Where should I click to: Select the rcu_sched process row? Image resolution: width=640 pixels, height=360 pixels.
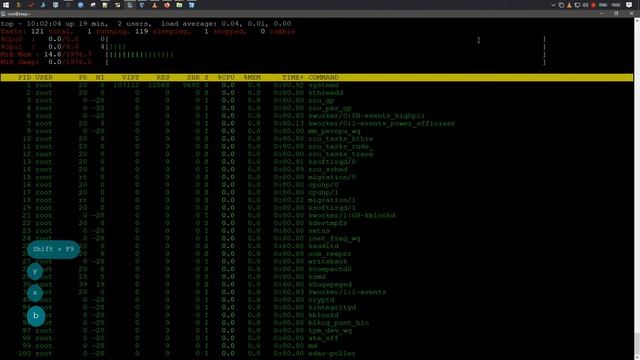[x=317, y=169]
